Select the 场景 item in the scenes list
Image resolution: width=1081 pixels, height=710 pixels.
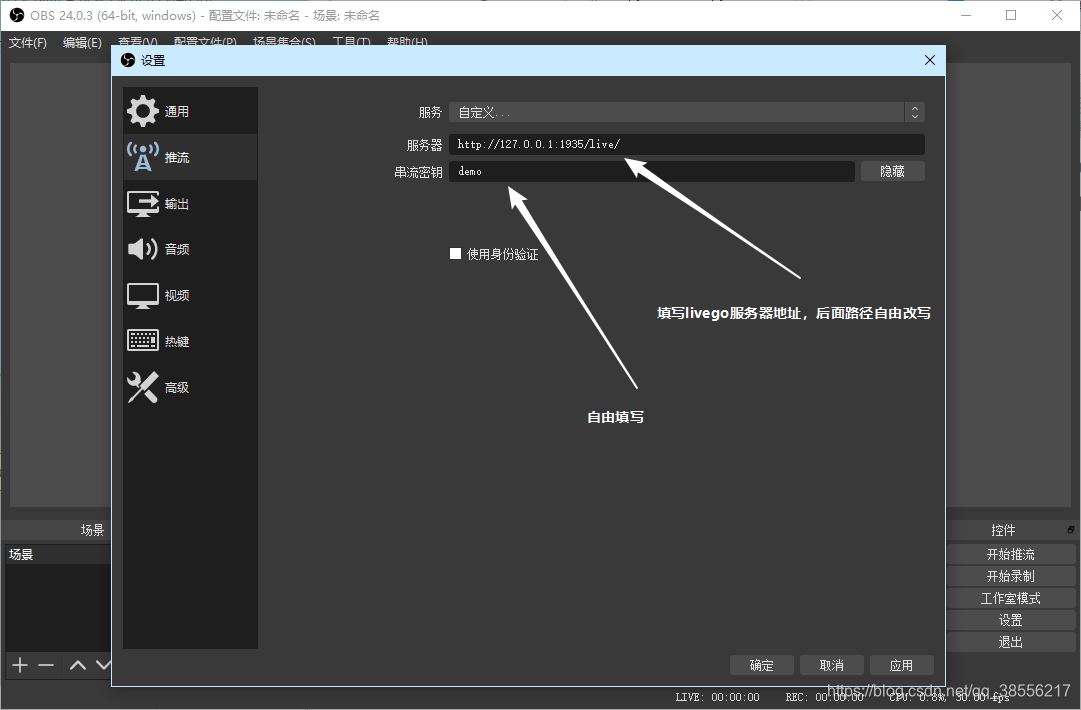point(58,554)
